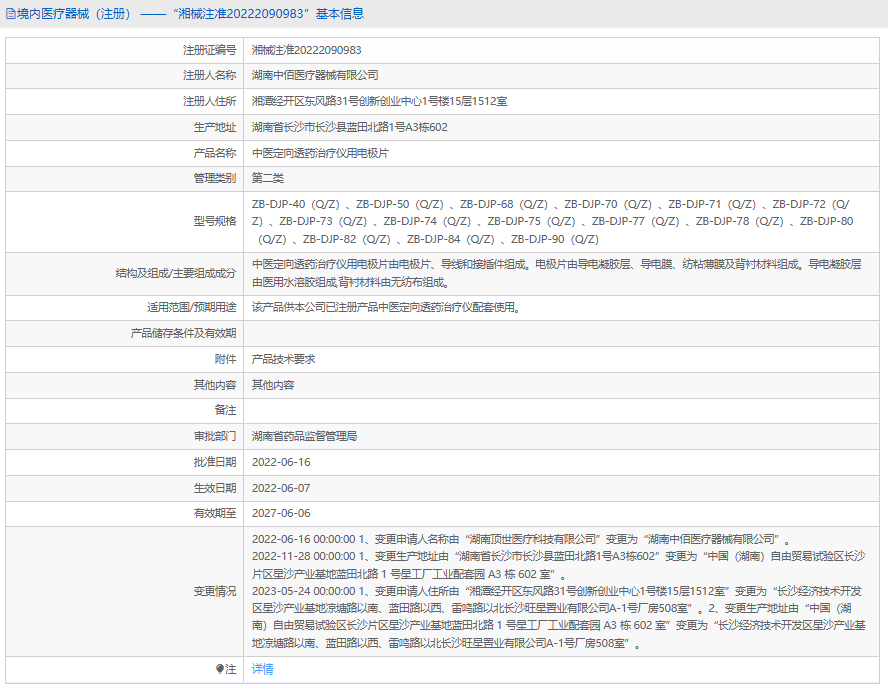Click the 生产地址 label

click(x=215, y=127)
